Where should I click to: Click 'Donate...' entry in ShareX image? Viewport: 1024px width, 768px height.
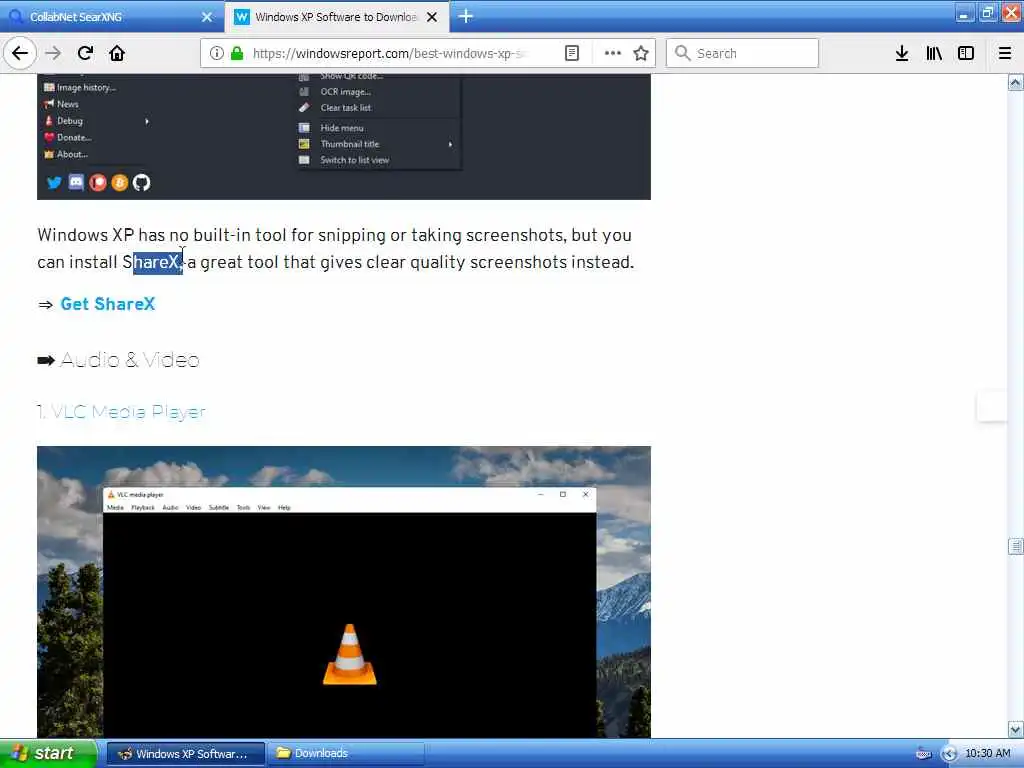click(x=74, y=137)
